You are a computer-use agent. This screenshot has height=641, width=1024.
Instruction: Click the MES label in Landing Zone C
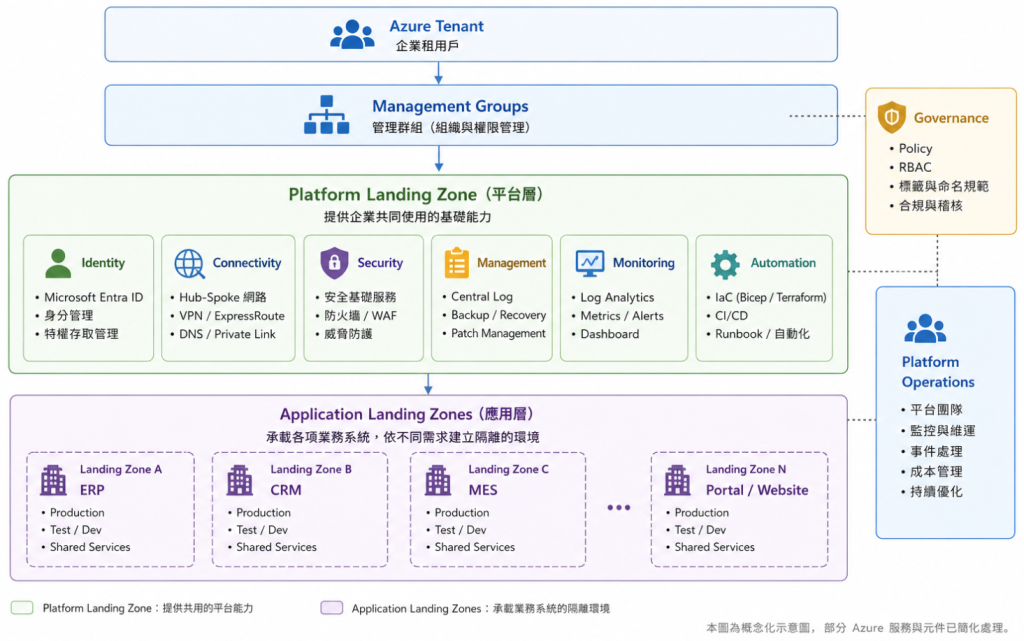483,490
